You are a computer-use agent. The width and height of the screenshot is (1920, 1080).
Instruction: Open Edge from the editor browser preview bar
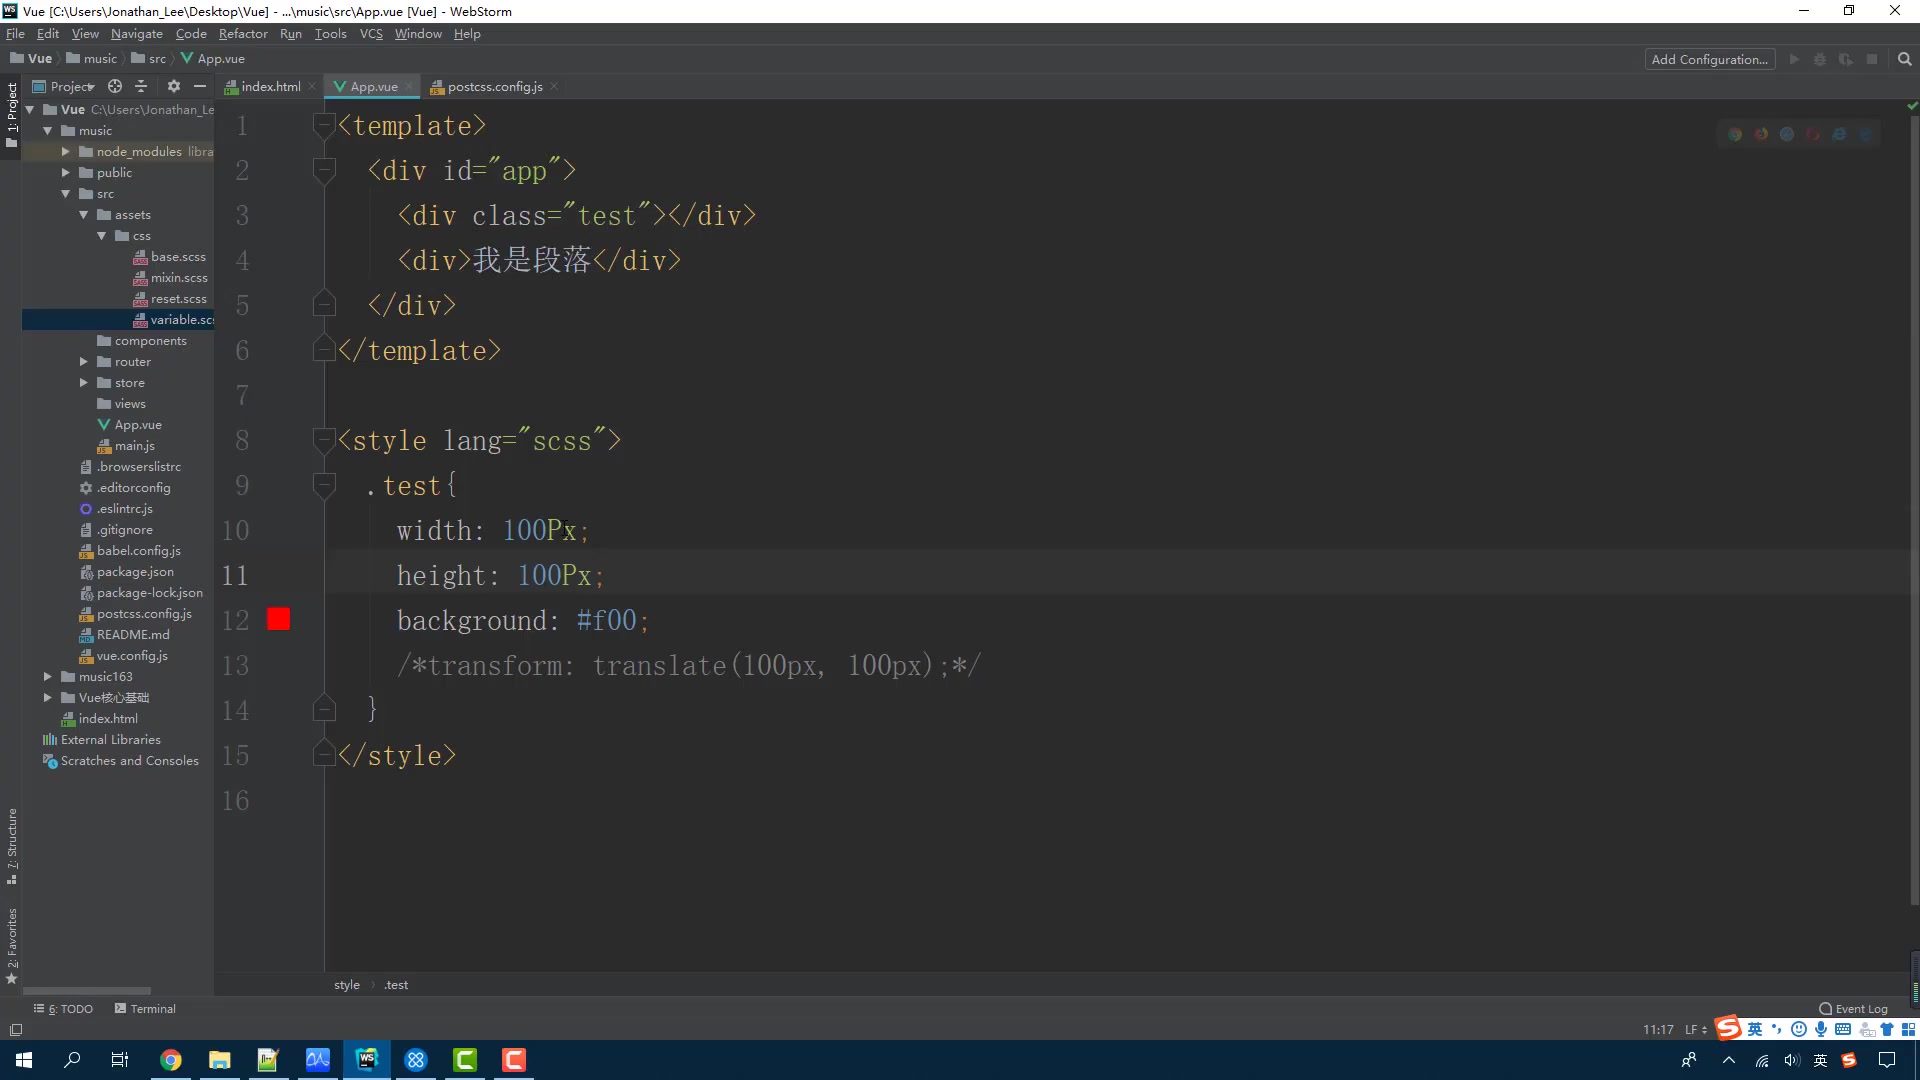pos(1865,134)
